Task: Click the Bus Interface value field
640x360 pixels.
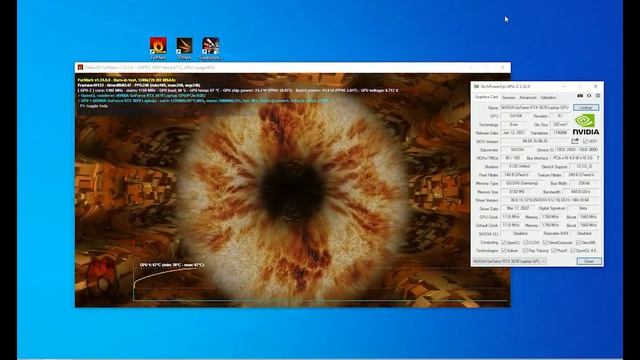Action: tap(573, 158)
